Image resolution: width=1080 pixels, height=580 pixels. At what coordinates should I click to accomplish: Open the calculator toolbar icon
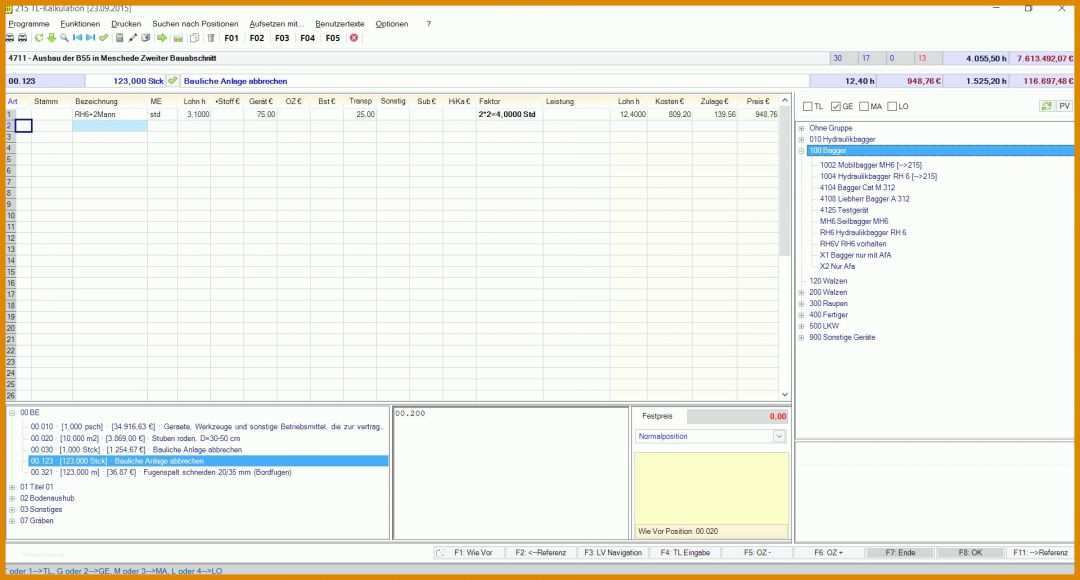coord(119,38)
